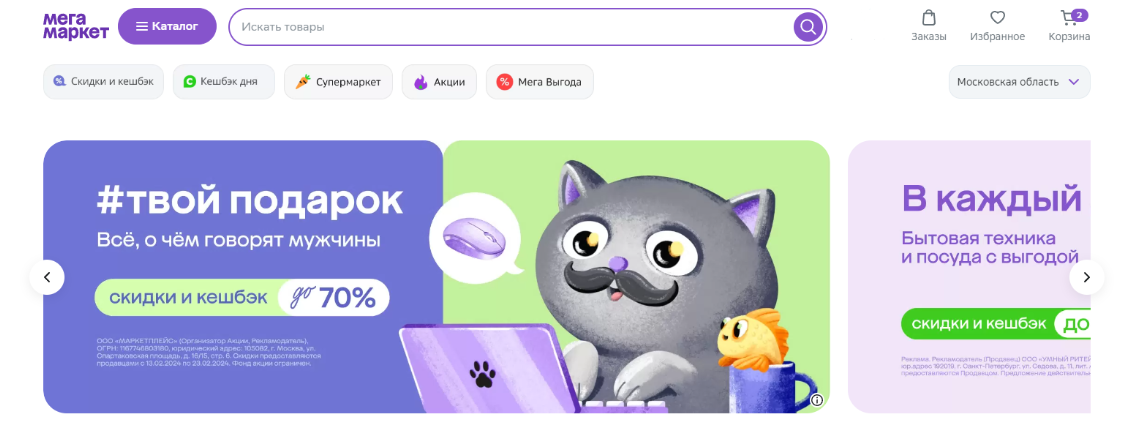Open Избранное heart icon

click(x=997, y=18)
